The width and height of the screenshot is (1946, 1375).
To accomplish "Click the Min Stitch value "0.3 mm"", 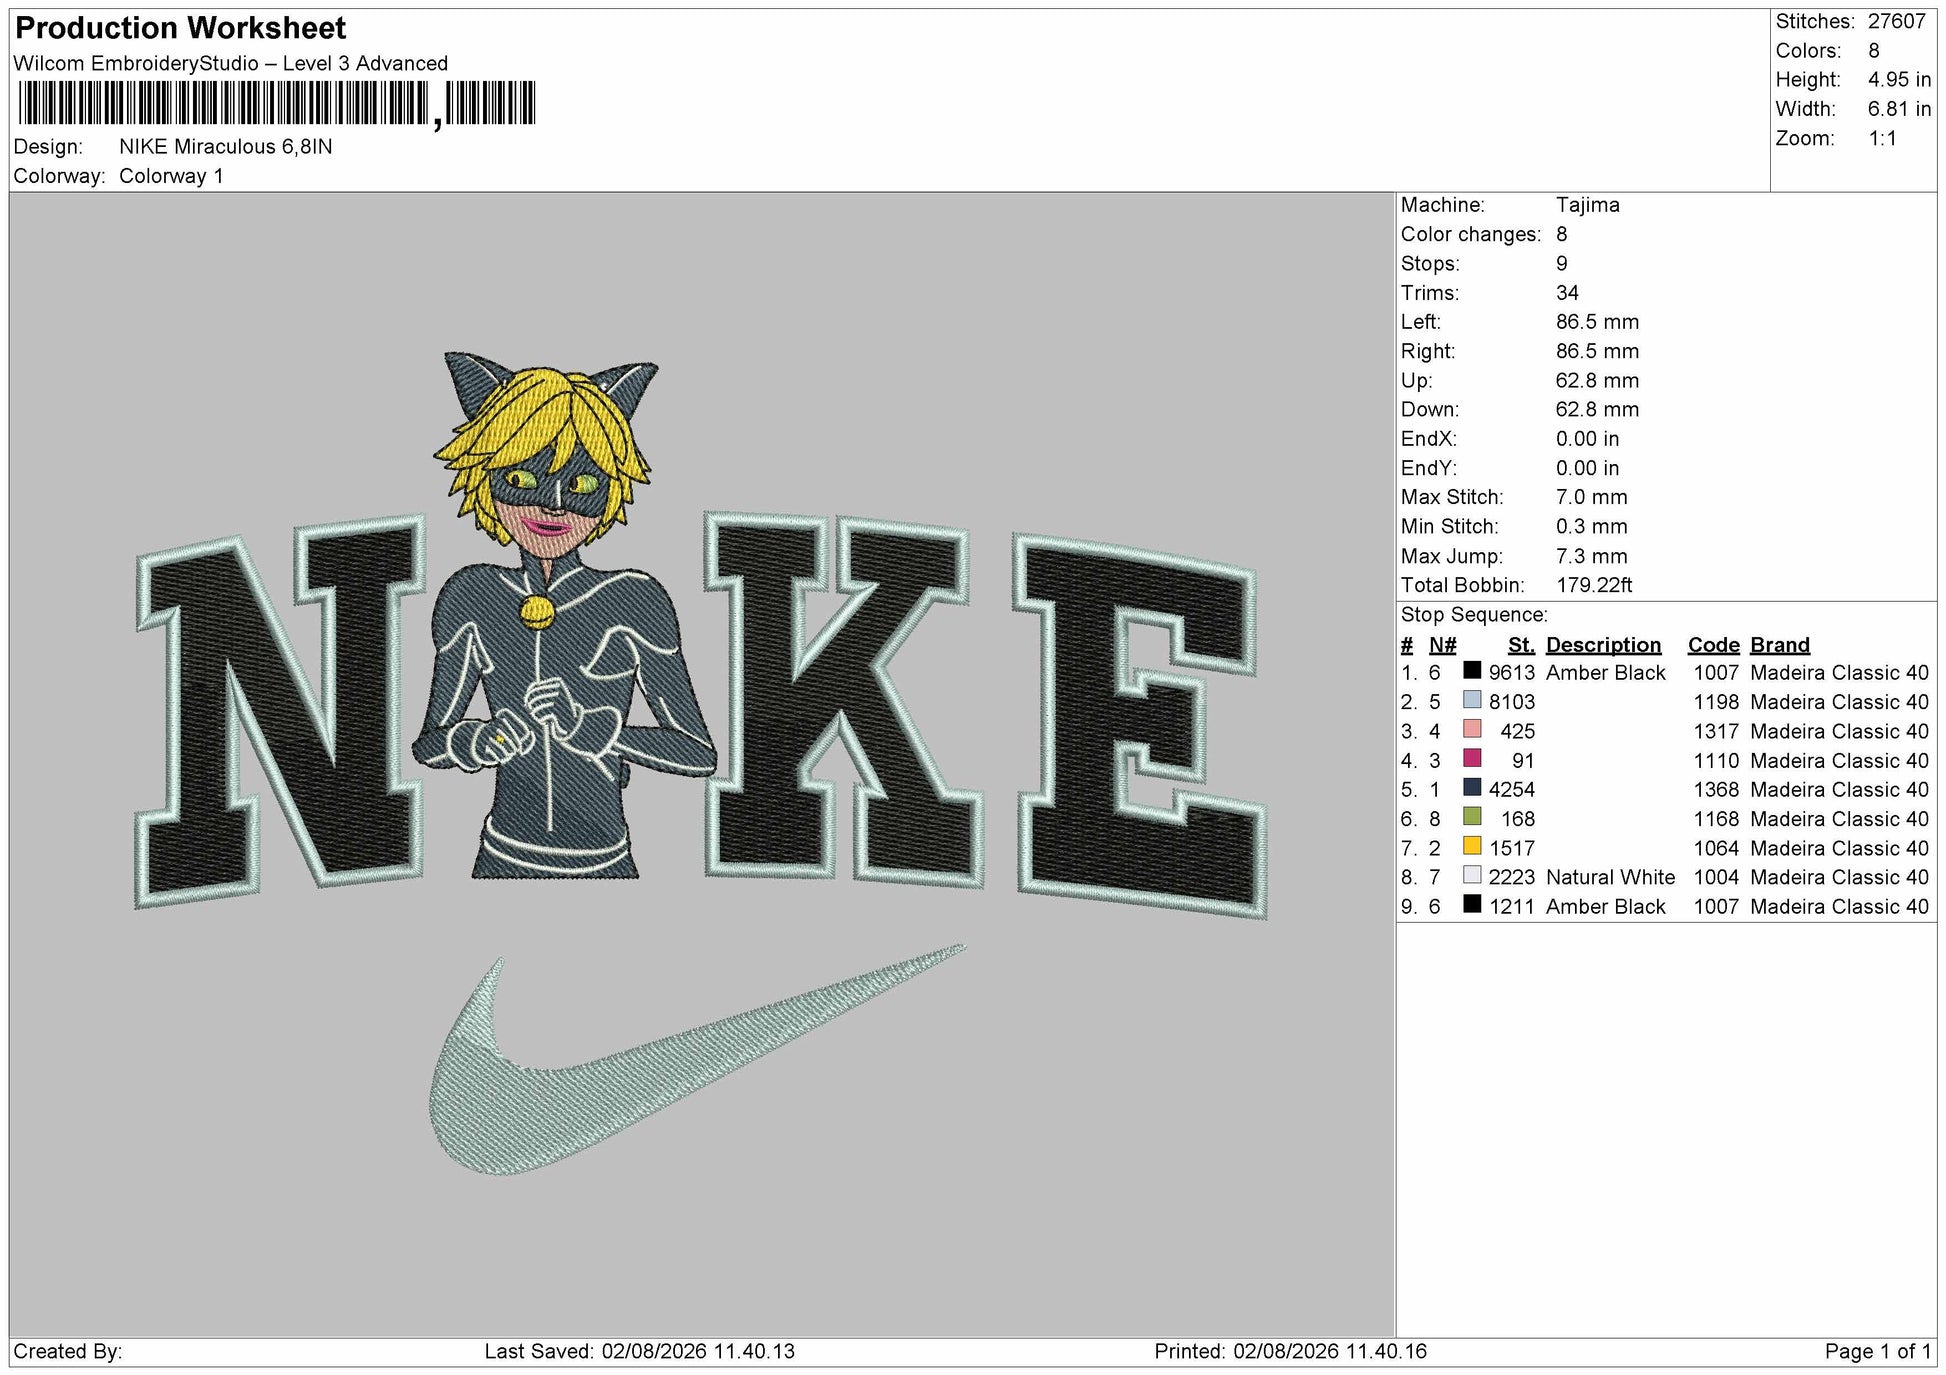I will [x=1591, y=526].
